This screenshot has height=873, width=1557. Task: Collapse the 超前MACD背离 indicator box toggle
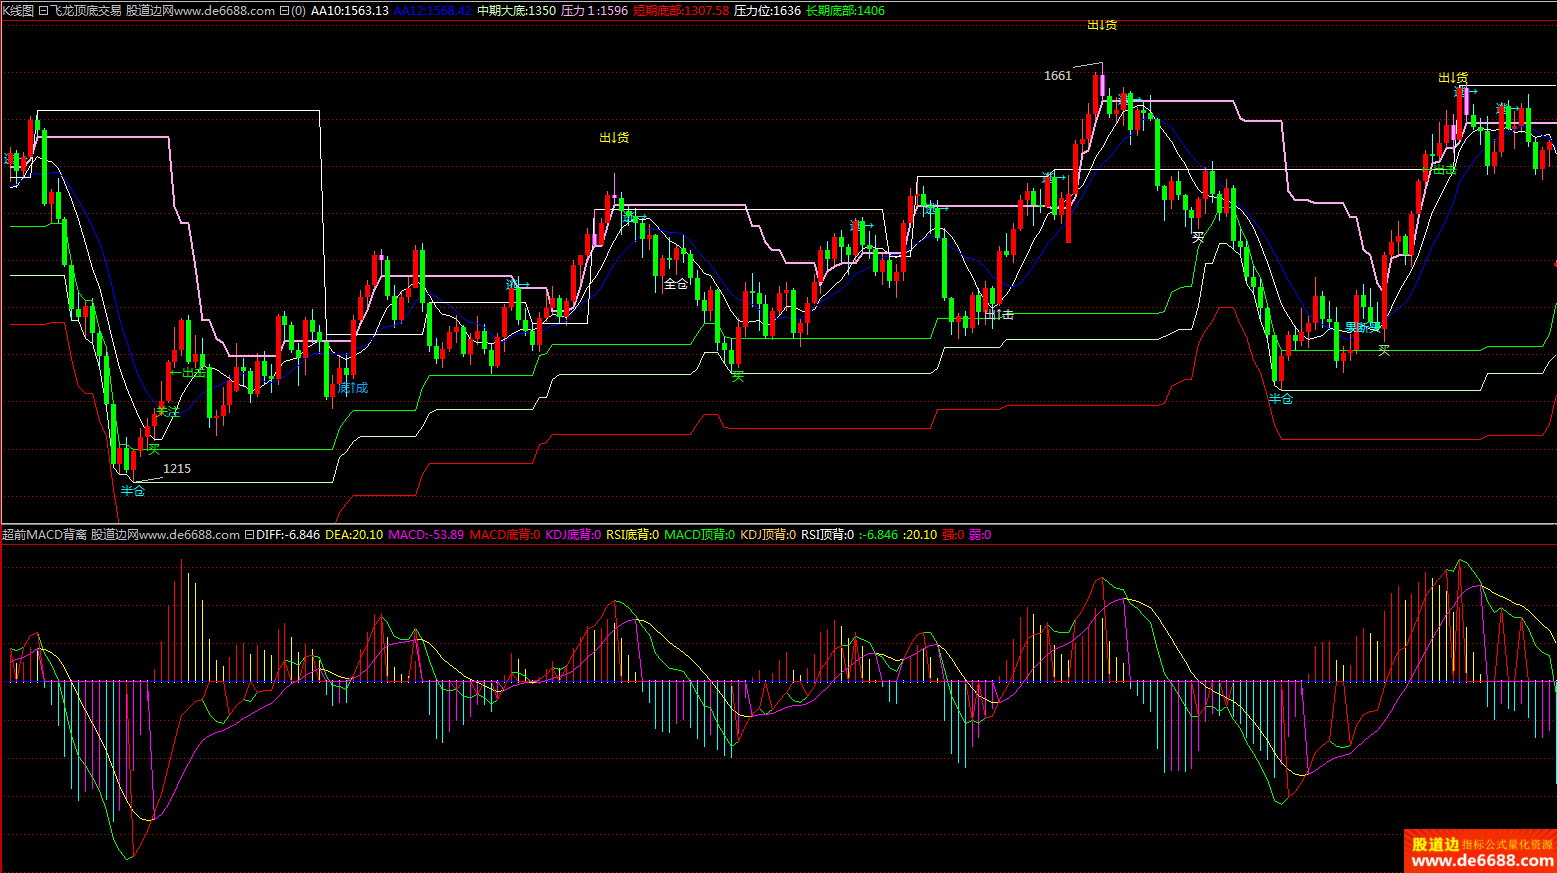click(249, 535)
